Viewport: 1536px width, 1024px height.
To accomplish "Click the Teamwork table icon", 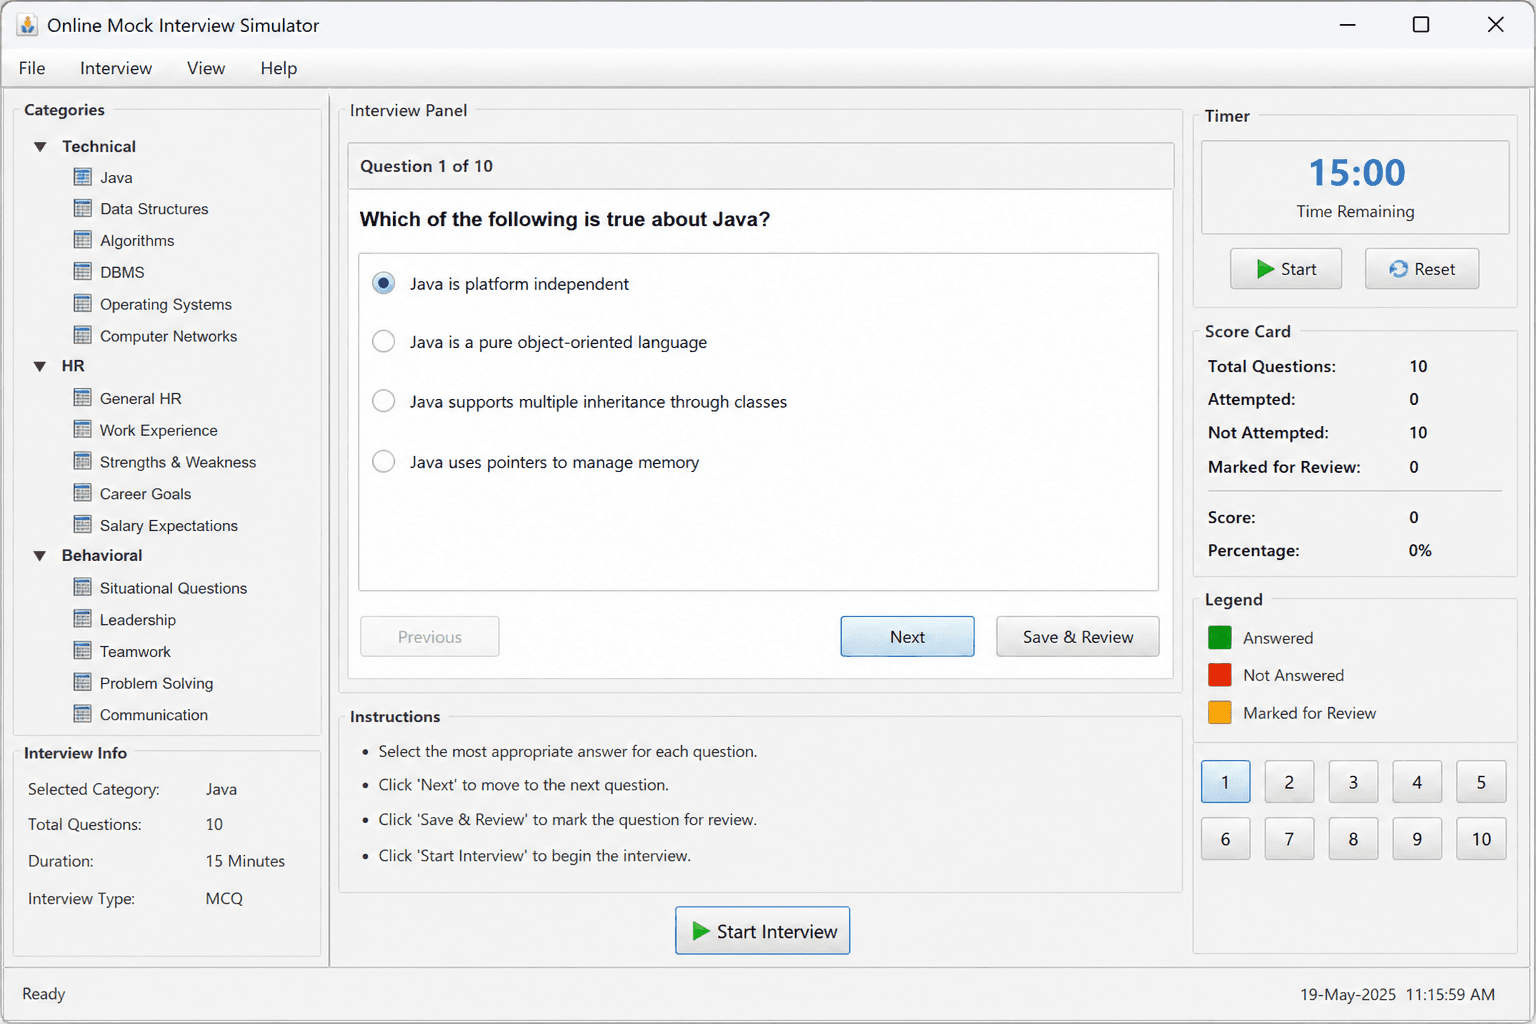I will pyautogui.click(x=83, y=651).
